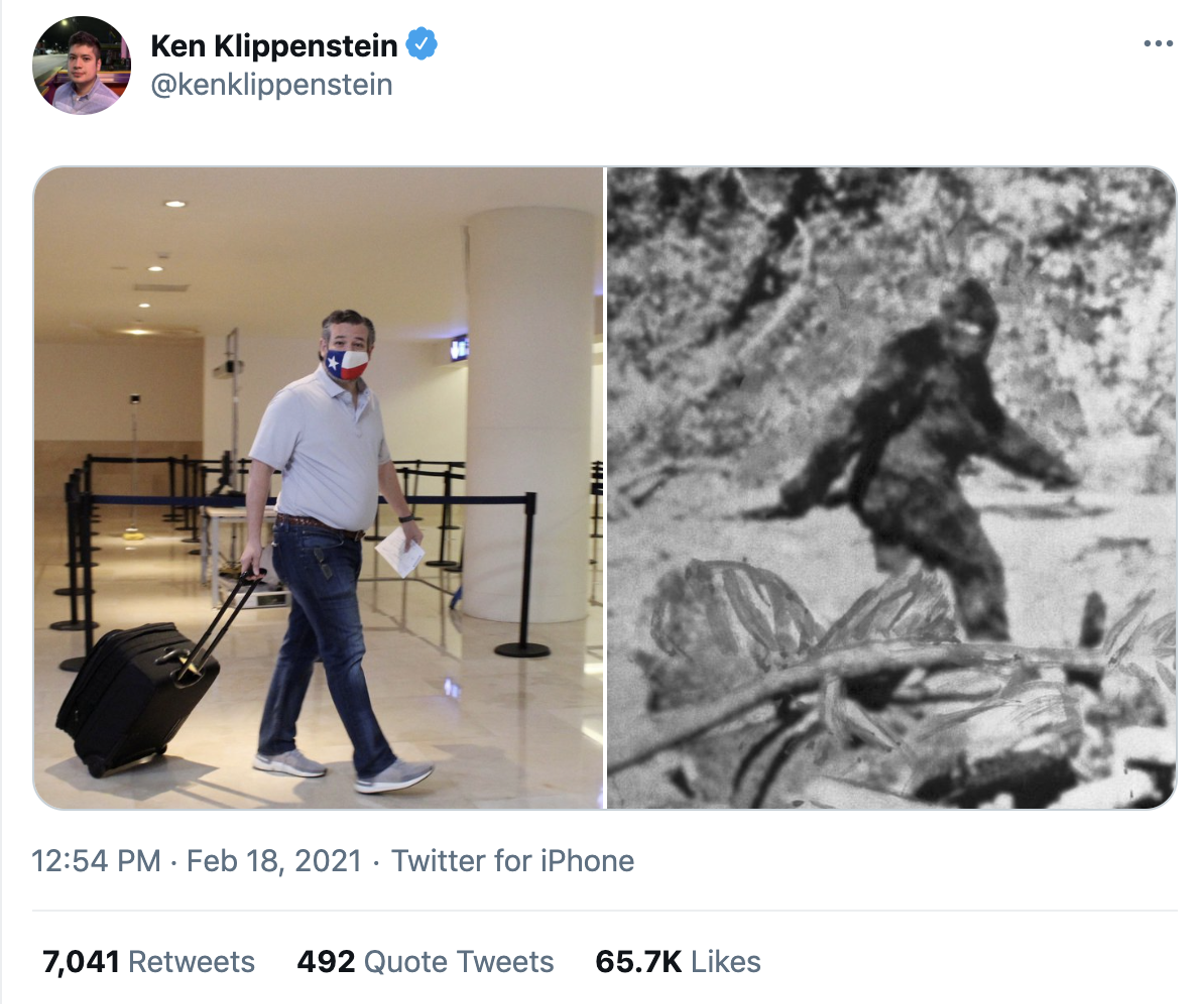Image resolution: width=1200 pixels, height=1004 pixels.
Task: Open the three-dot more options menu
Action: click(x=1157, y=44)
